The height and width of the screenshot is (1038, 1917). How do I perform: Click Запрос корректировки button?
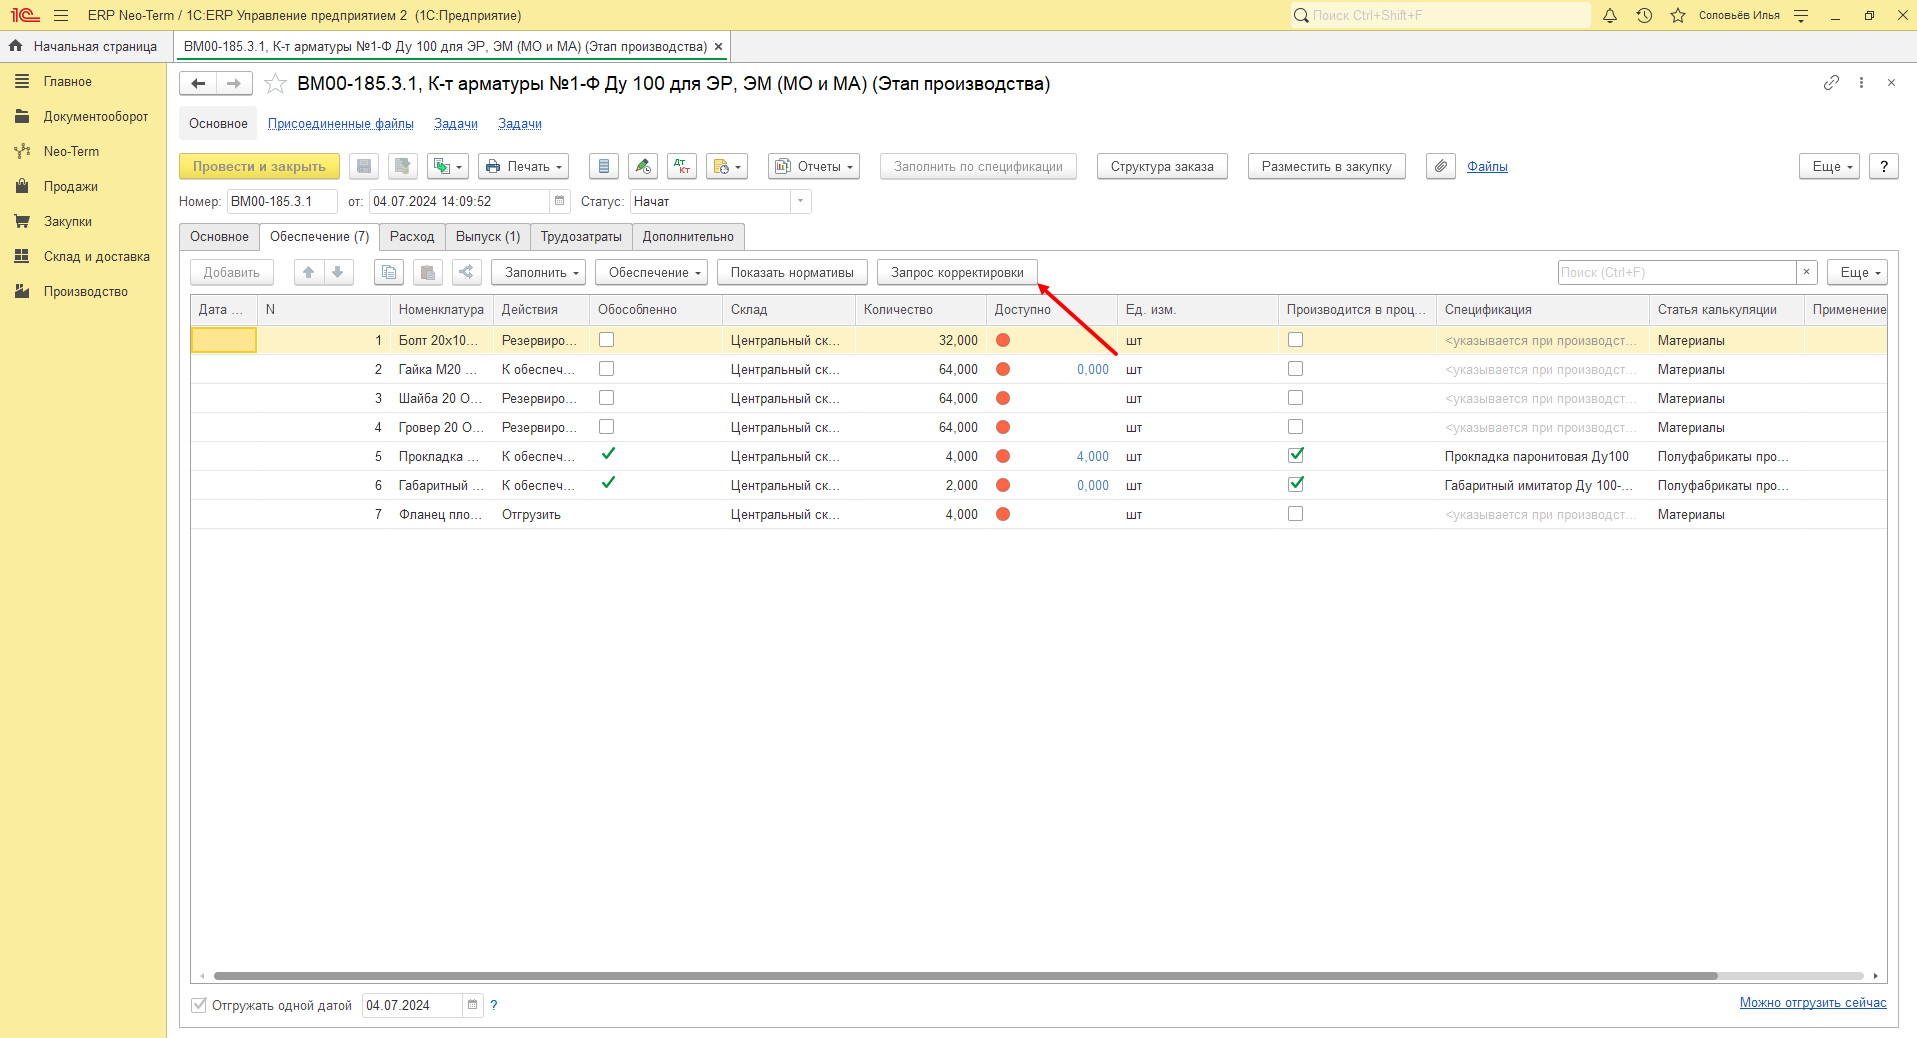coord(957,272)
